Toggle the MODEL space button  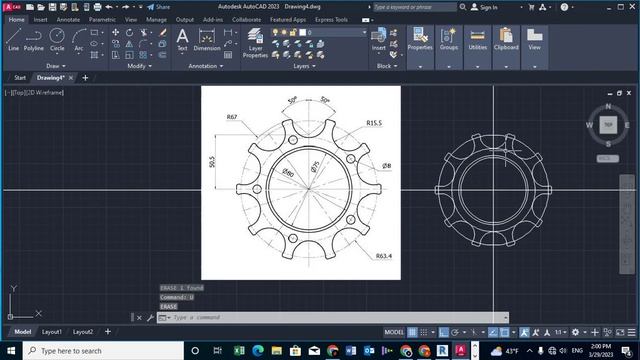tap(394, 332)
